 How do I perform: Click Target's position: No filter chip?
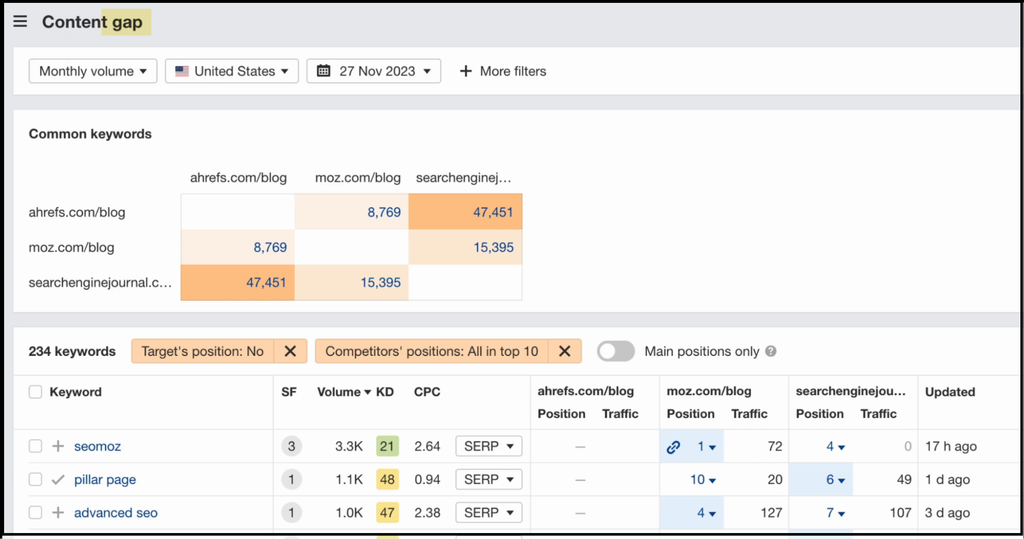tap(202, 351)
